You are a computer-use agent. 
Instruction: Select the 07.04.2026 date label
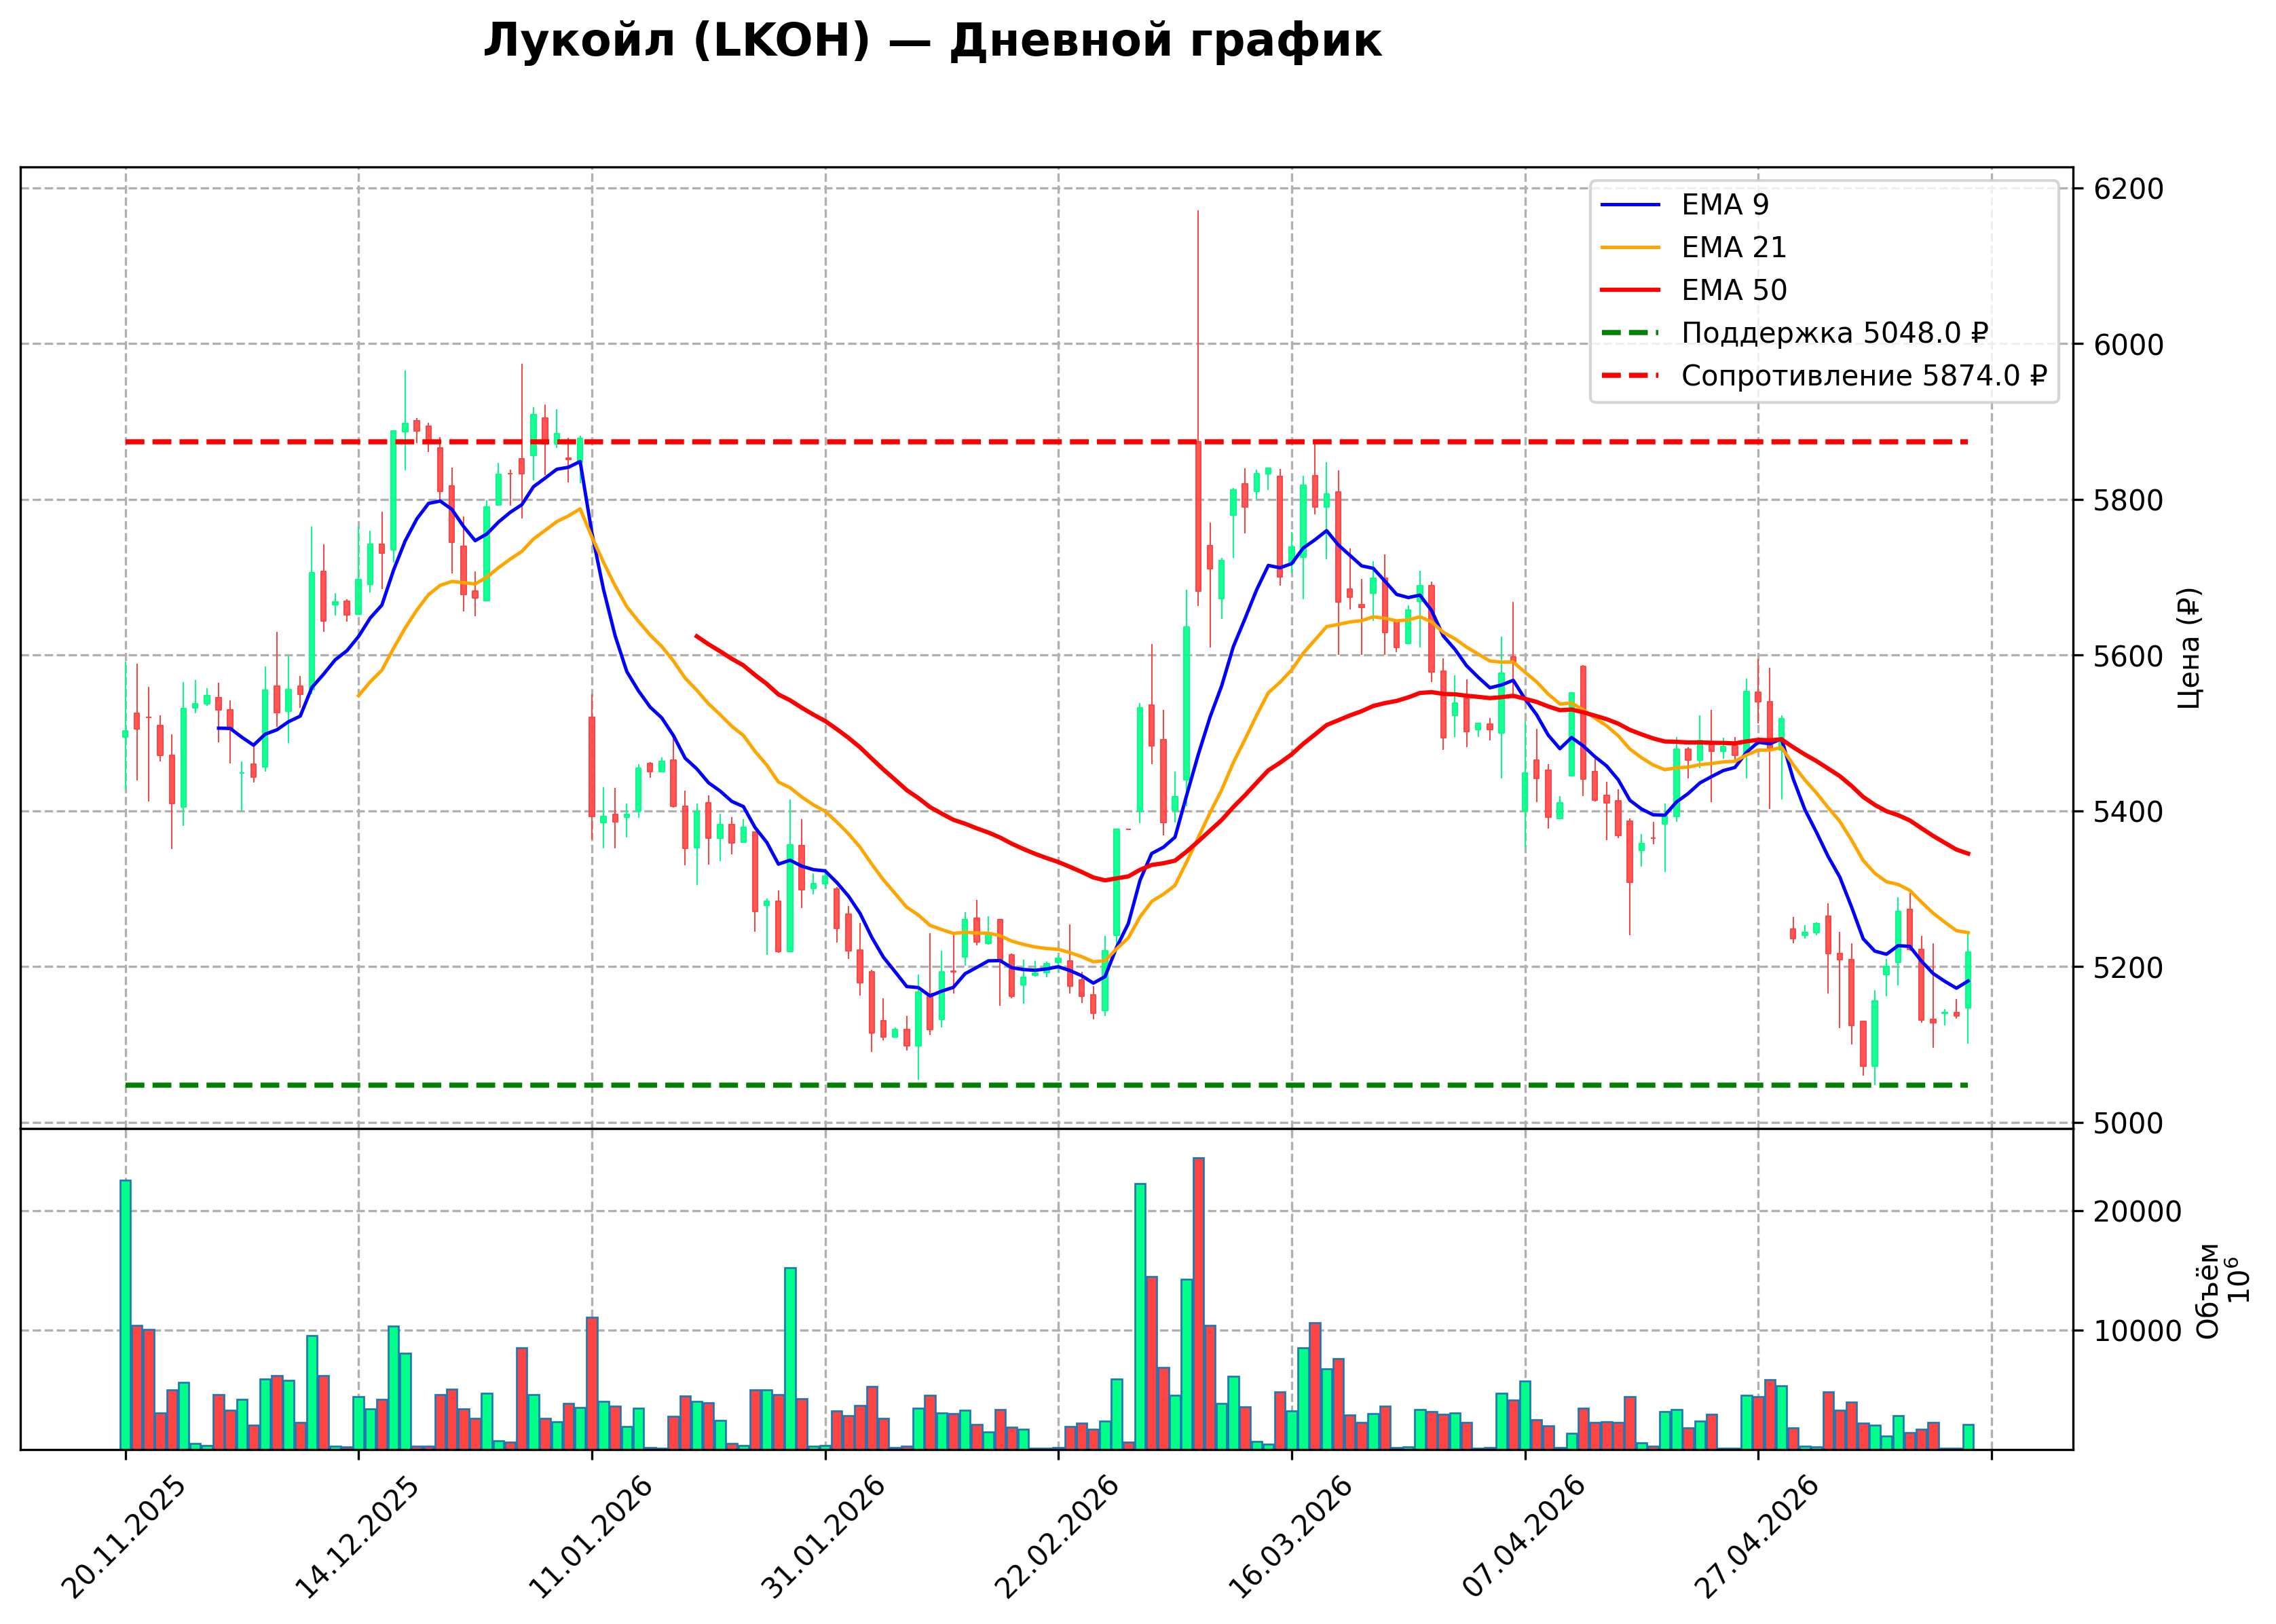pos(1523,1538)
